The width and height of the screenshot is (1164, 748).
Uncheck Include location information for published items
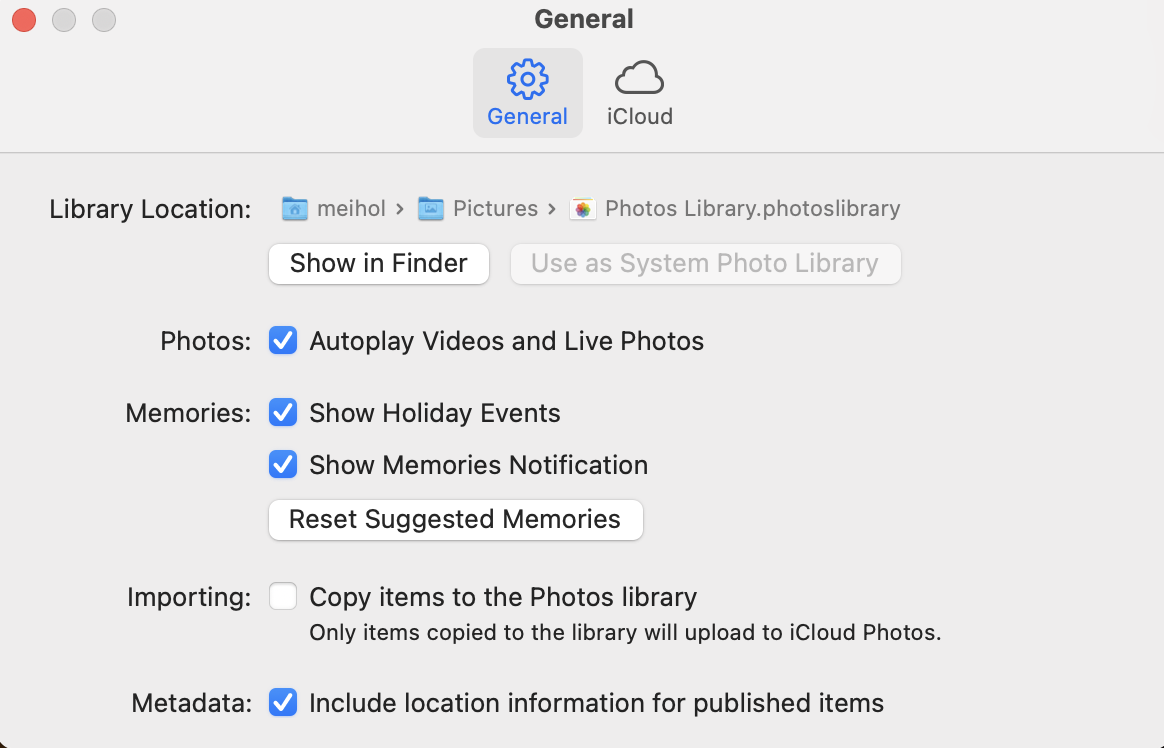click(283, 703)
